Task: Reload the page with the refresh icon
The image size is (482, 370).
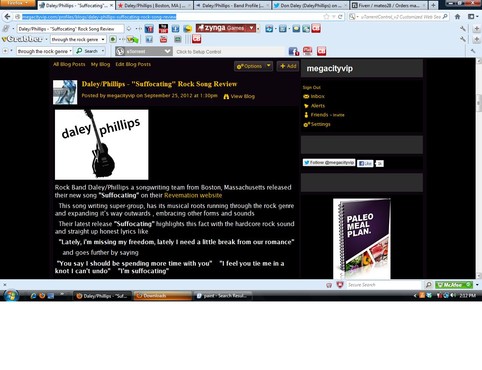Action: [340, 17]
